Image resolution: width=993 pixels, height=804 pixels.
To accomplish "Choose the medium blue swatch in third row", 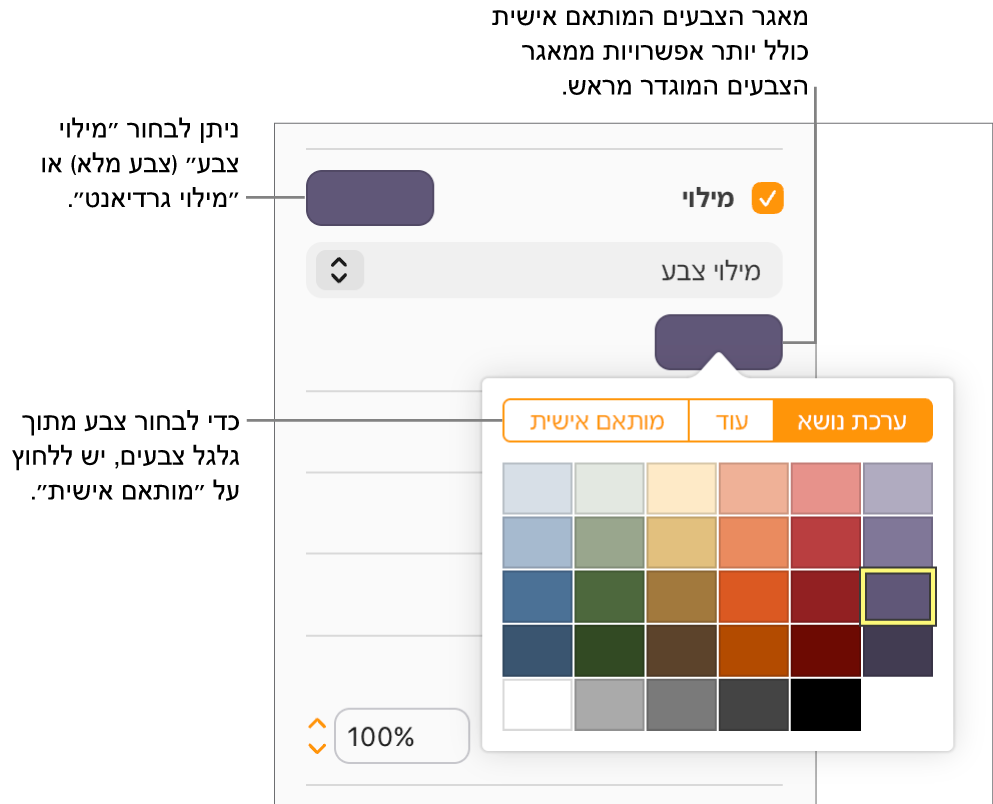I will click(x=538, y=597).
